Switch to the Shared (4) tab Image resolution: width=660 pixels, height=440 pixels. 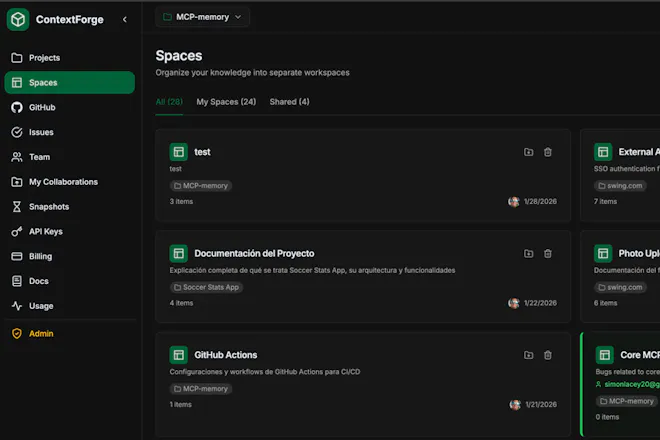coord(290,102)
